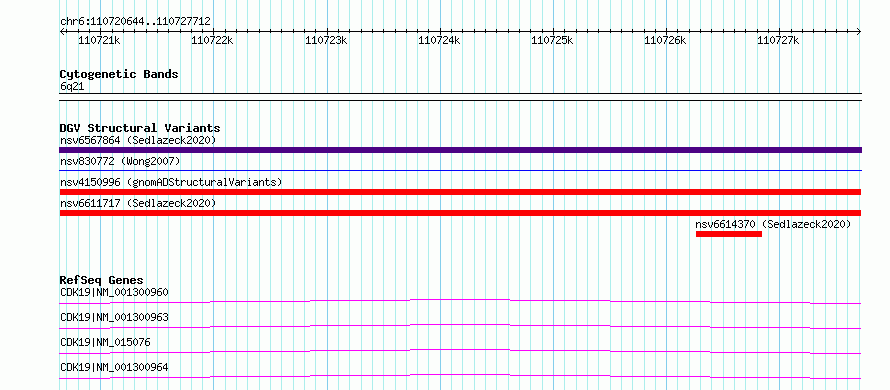This screenshot has height=390, width=890.
Task: Click the Cytogenetic Bands track heading
Action: click(x=119, y=74)
